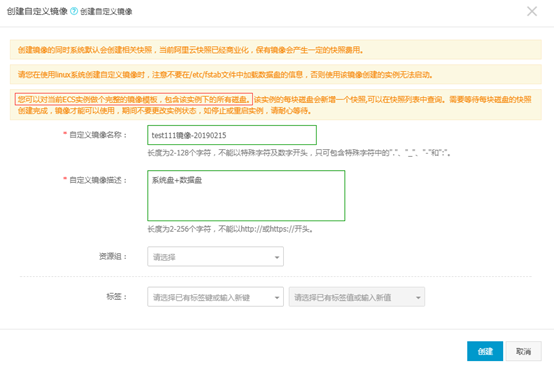Click the 标签 label
This screenshot has width=554, height=371.
pos(116,296)
